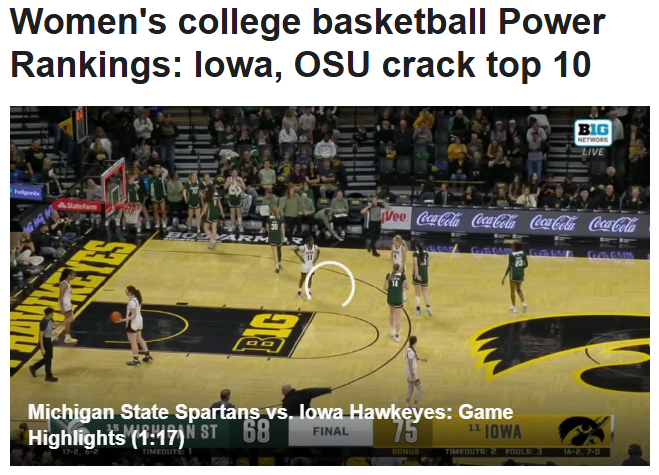Screen dimensions: 659x475
Task: Click the Michigan State vs. Iowa Game Highlights caption
Action: (271, 425)
